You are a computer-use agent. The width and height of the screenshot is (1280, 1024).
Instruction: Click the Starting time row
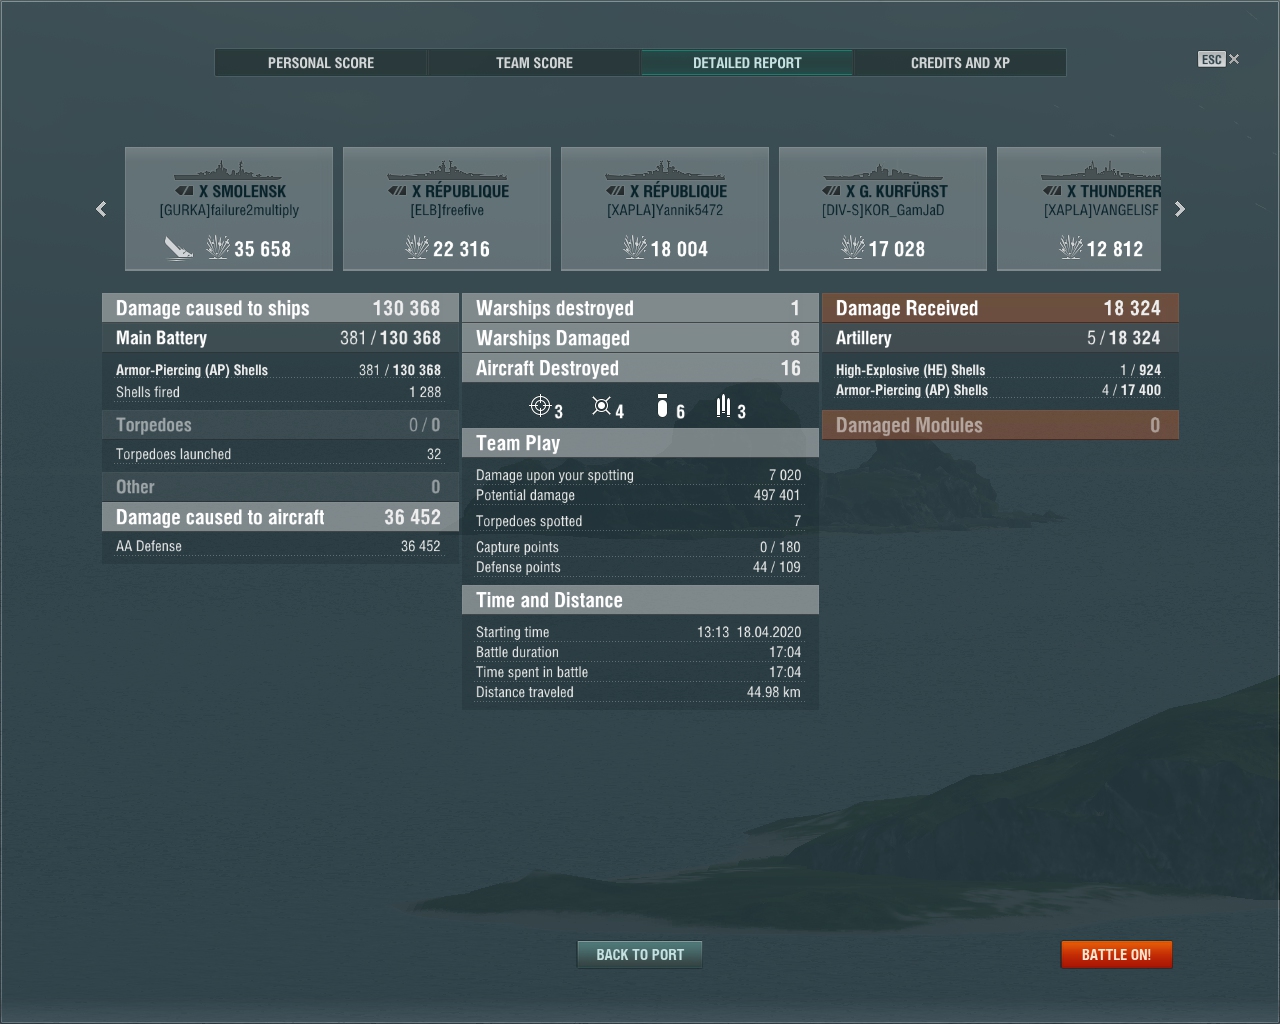pos(640,632)
